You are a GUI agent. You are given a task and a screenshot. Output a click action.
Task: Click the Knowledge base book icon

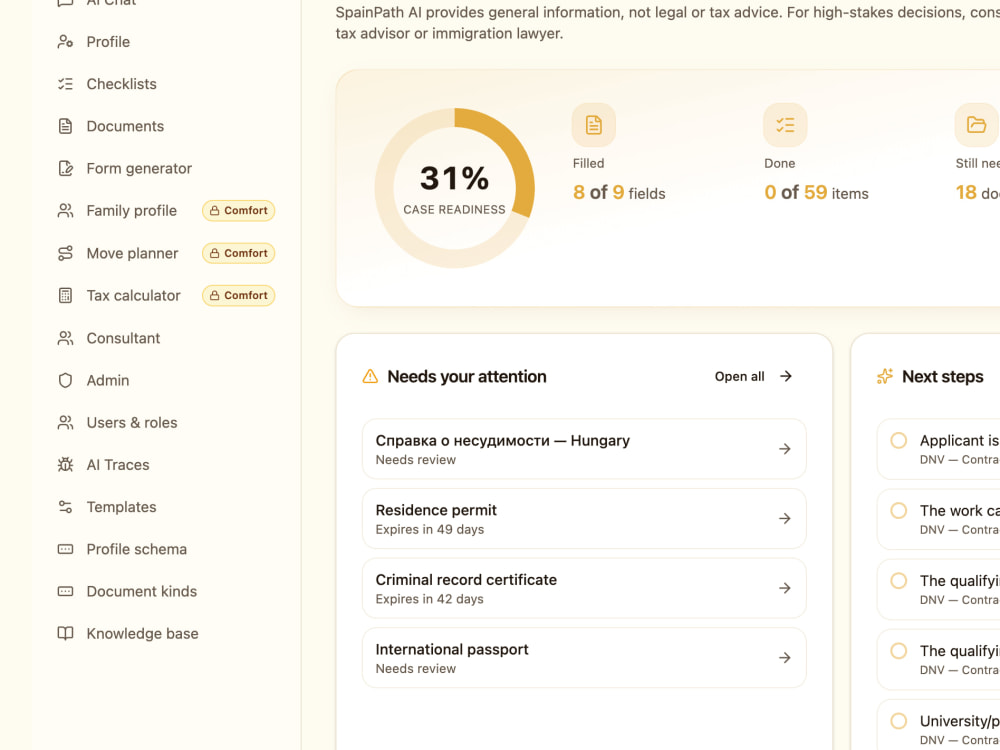pos(65,633)
